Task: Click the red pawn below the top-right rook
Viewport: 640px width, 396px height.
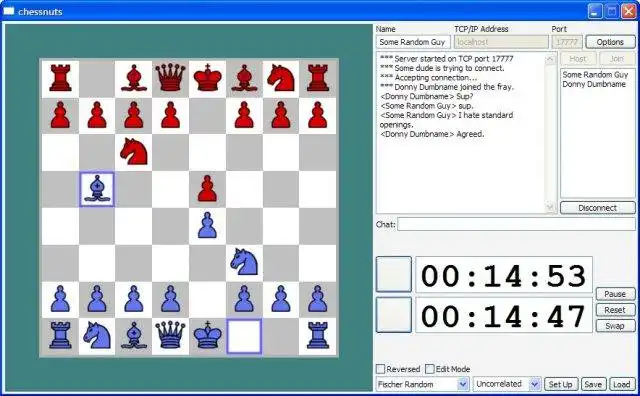Action: [x=318, y=115]
